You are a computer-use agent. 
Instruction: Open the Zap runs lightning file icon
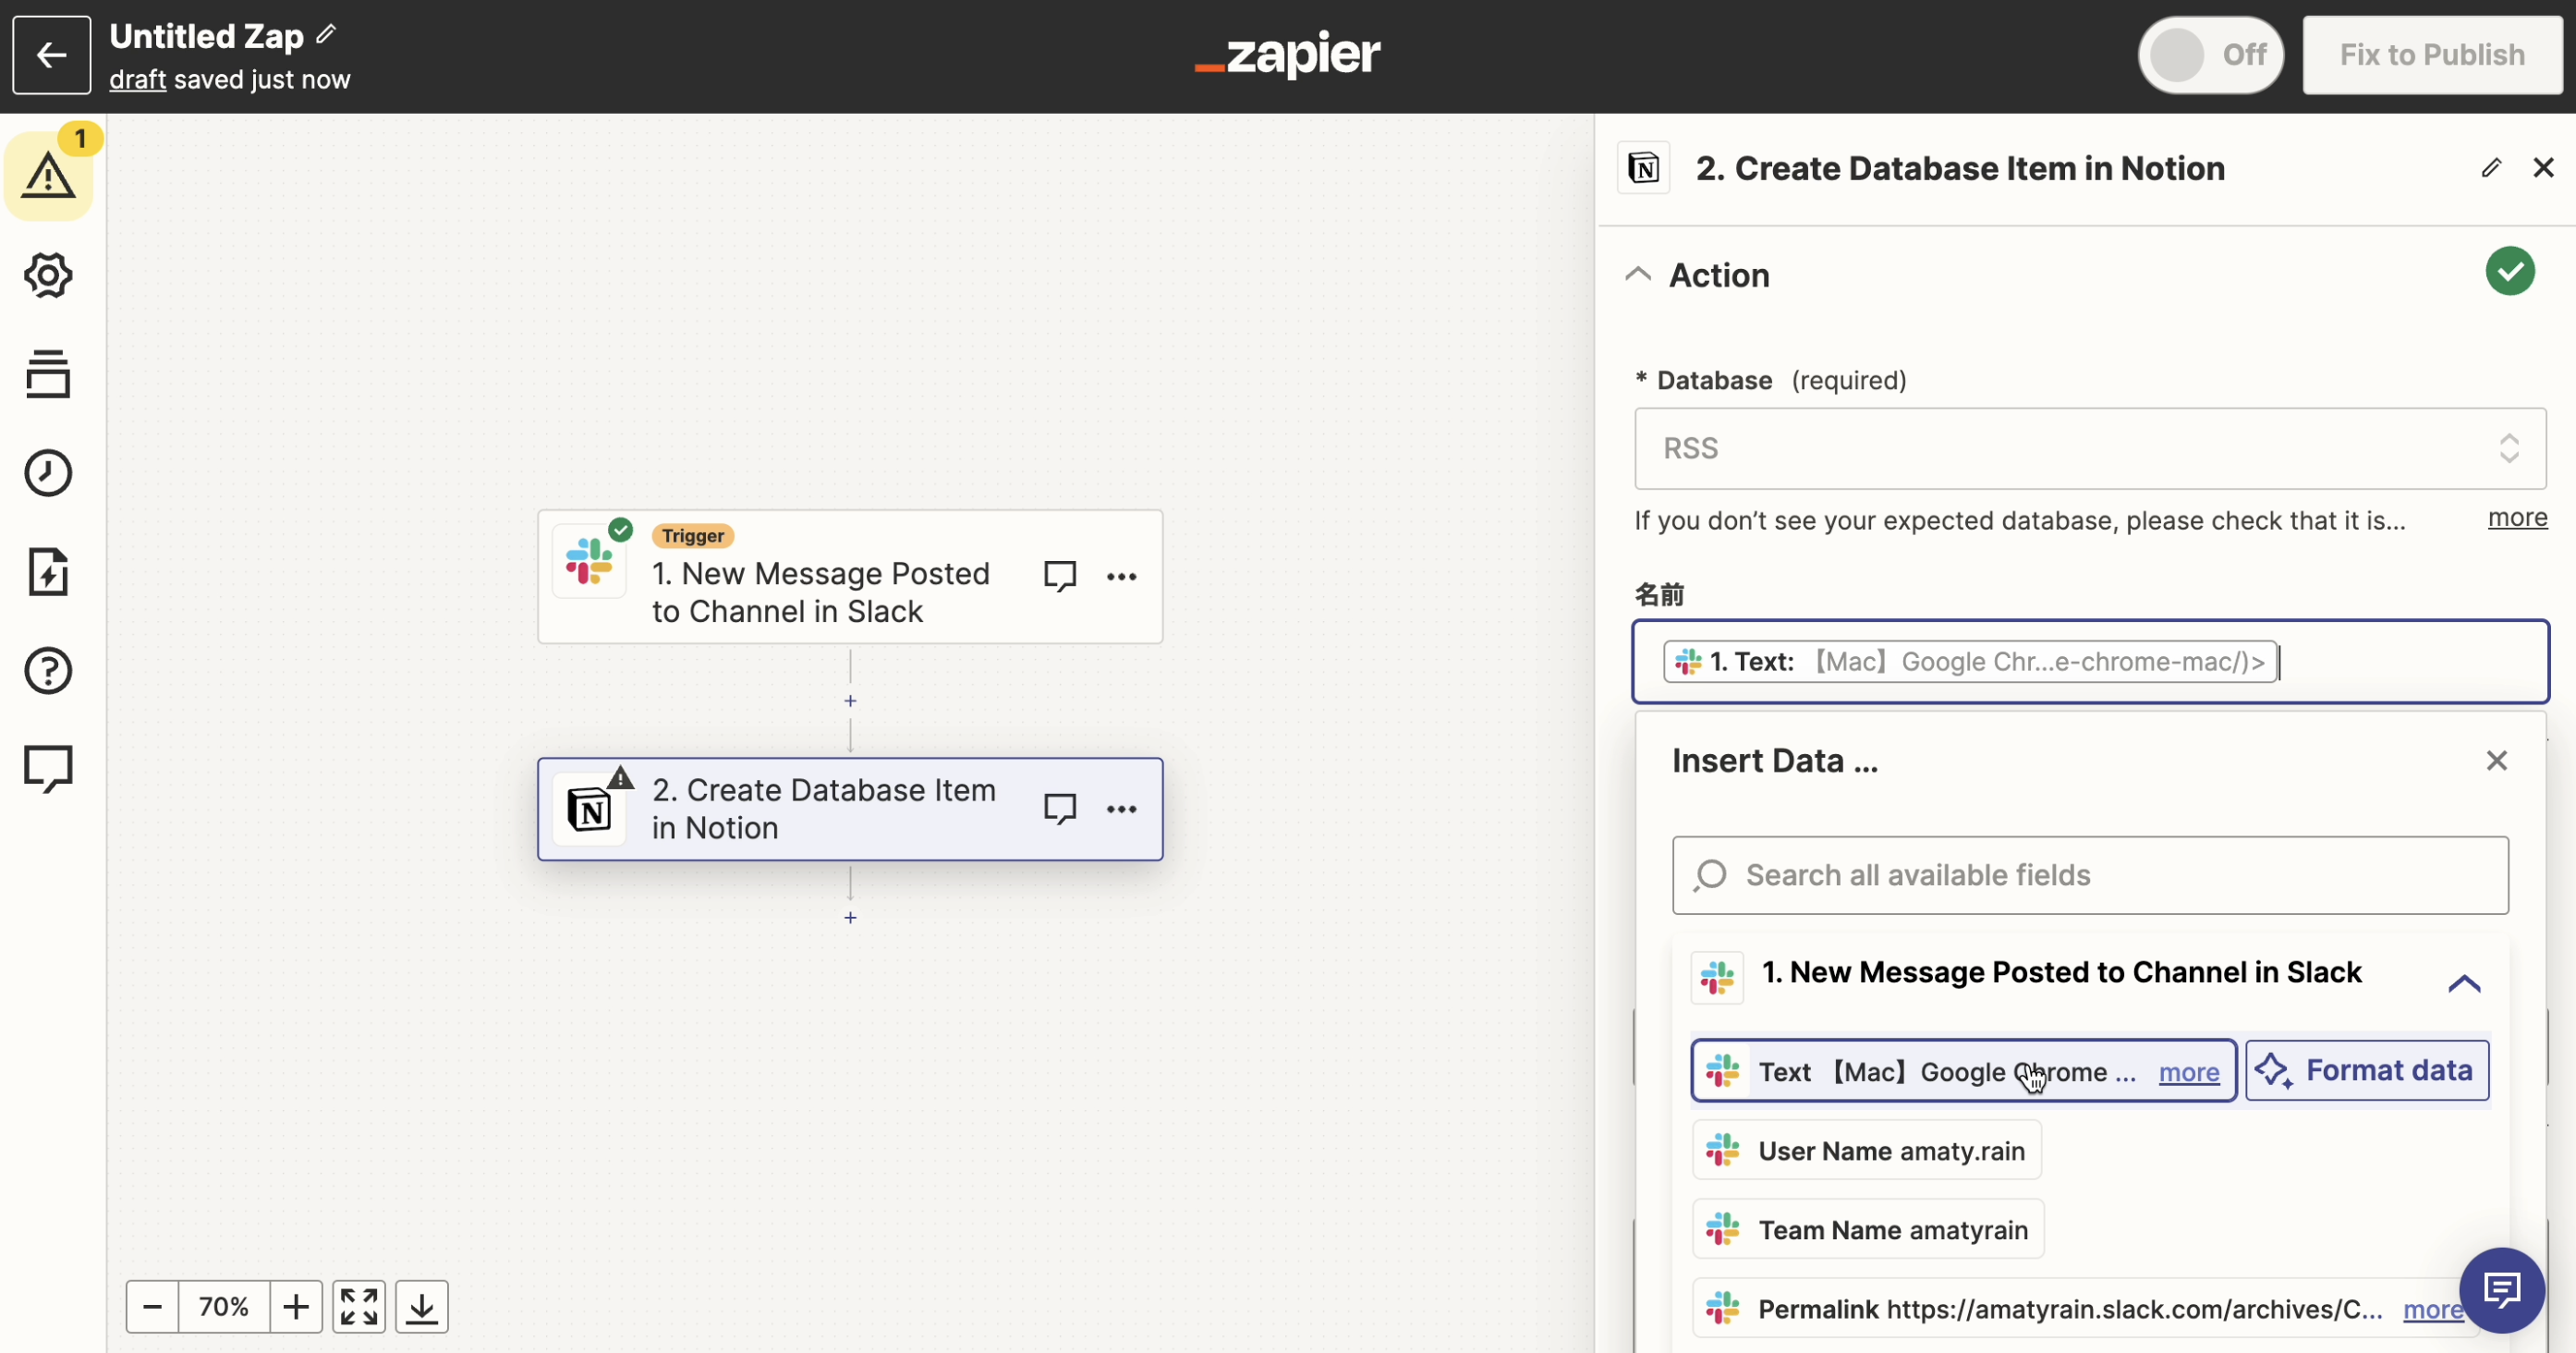pyautogui.click(x=47, y=572)
